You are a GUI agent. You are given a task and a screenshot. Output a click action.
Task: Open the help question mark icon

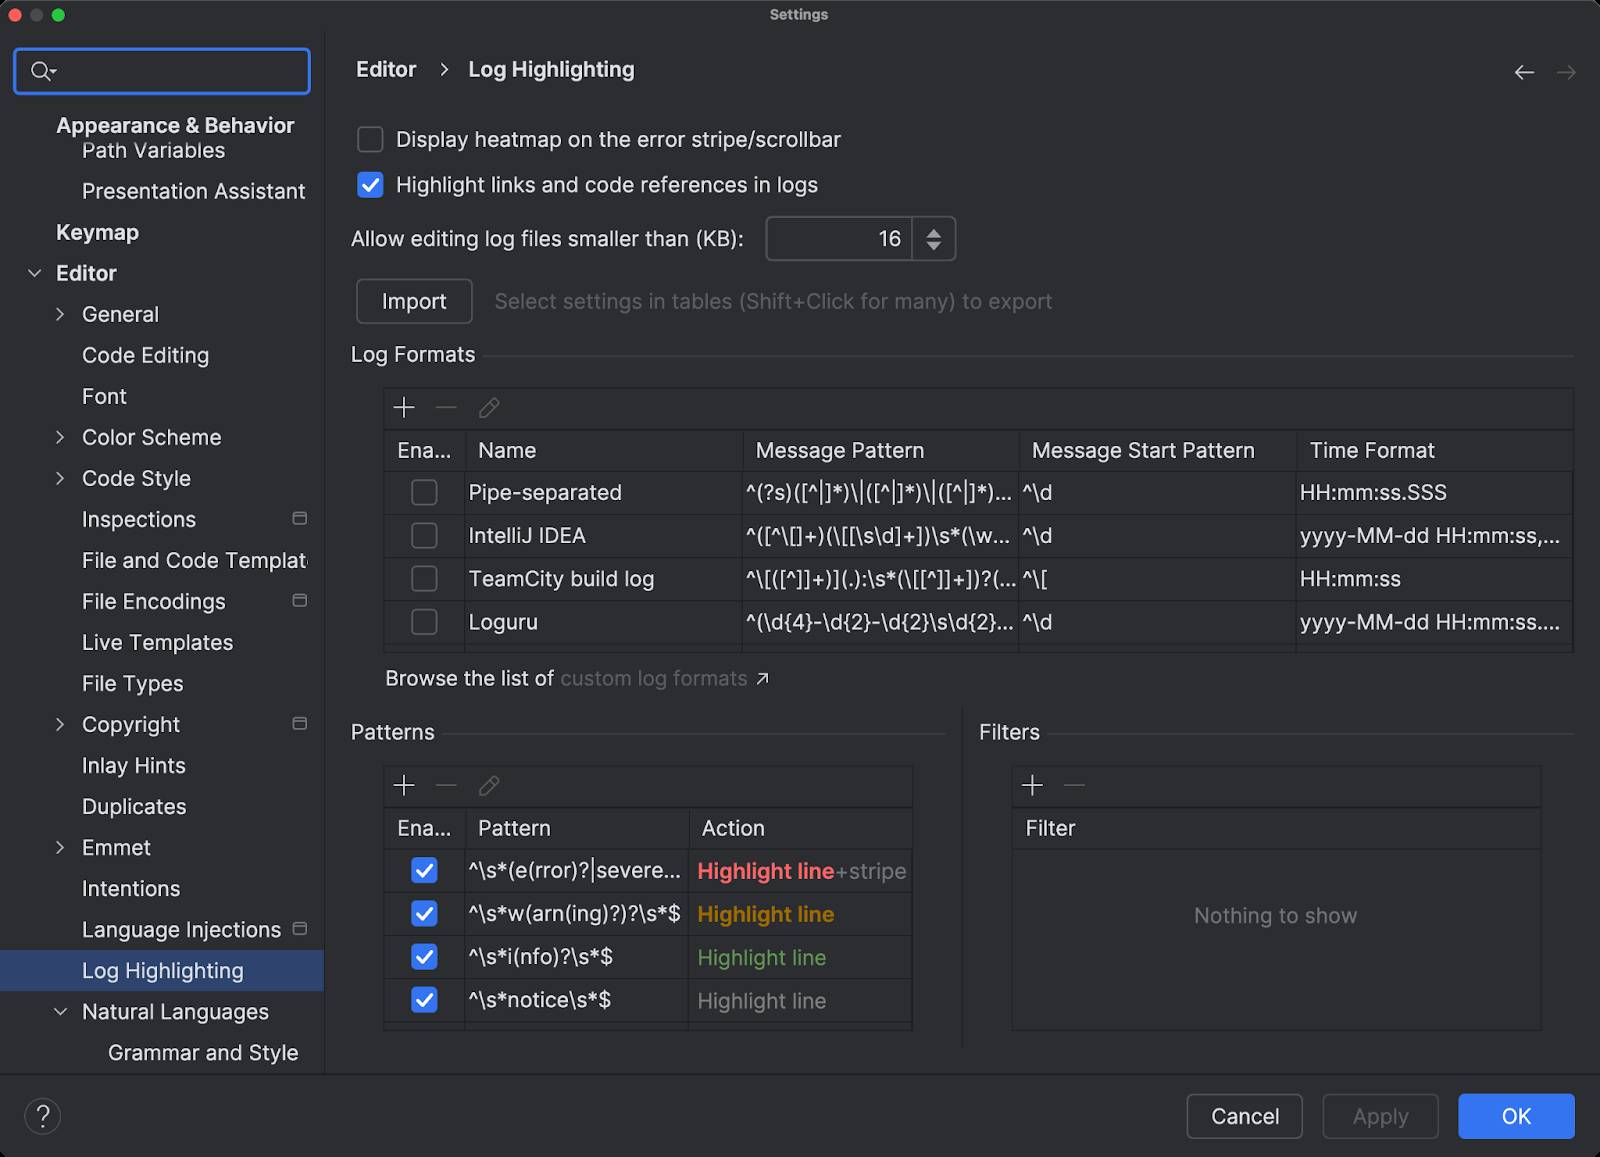pyautogui.click(x=43, y=1116)
